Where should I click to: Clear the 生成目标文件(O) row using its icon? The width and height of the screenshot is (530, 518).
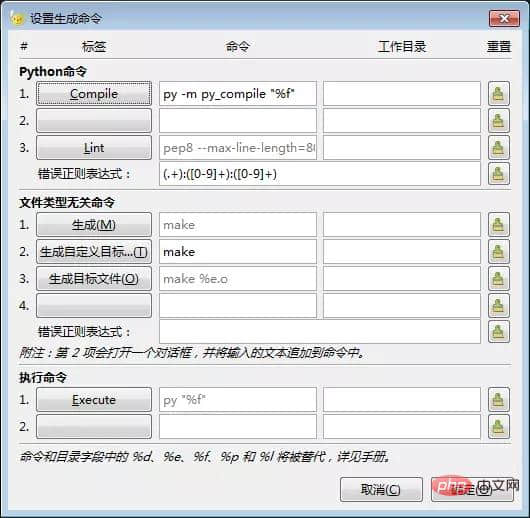[499, 279]
